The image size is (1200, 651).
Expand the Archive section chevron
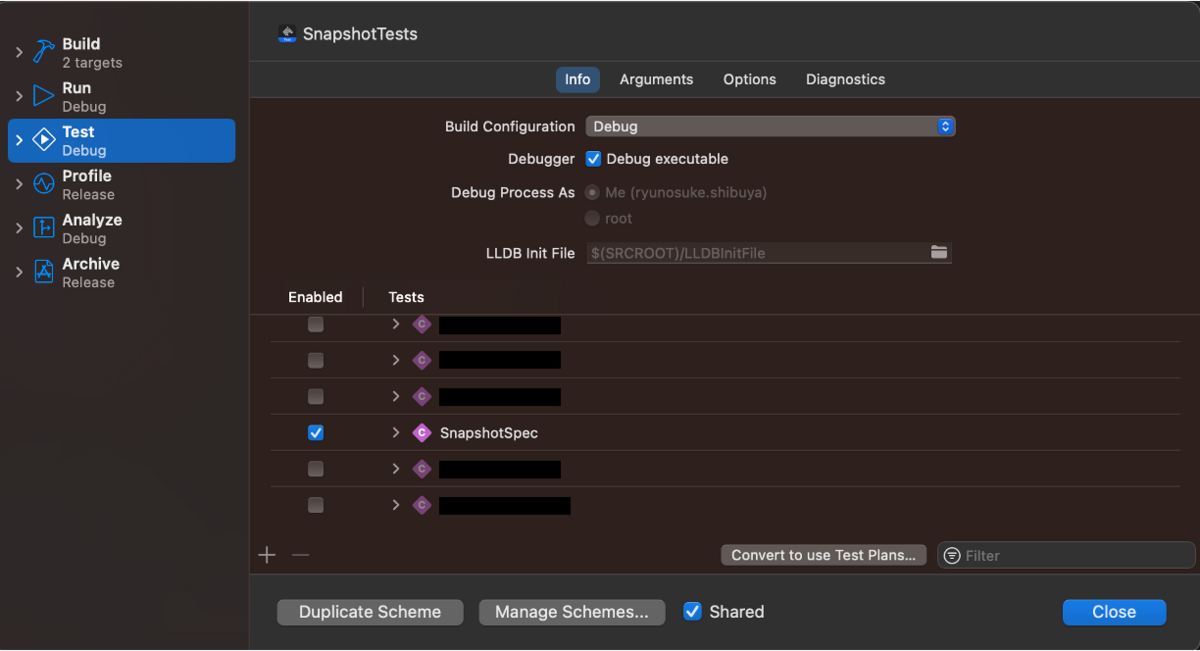pos(19,272)
